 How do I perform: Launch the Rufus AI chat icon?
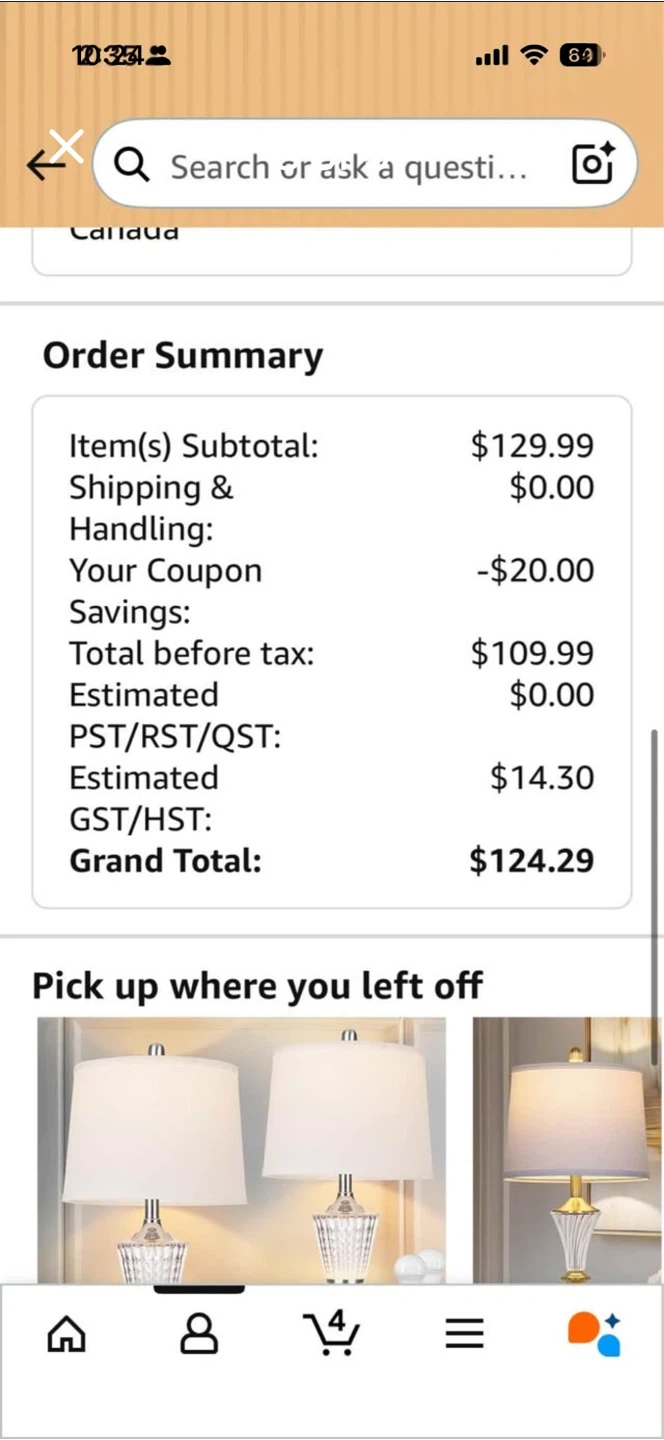tap(595, 1334)
